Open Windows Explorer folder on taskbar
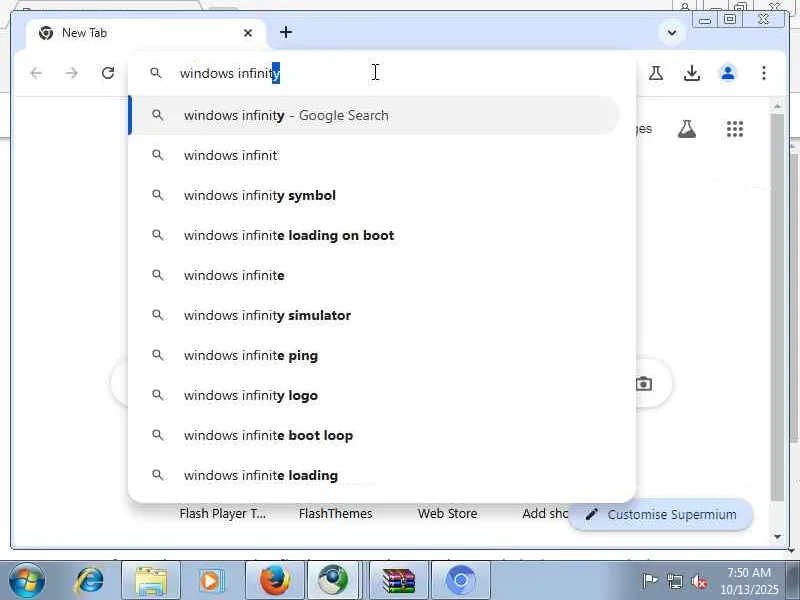Screen dimensions: 800x600 pos(151,581)
